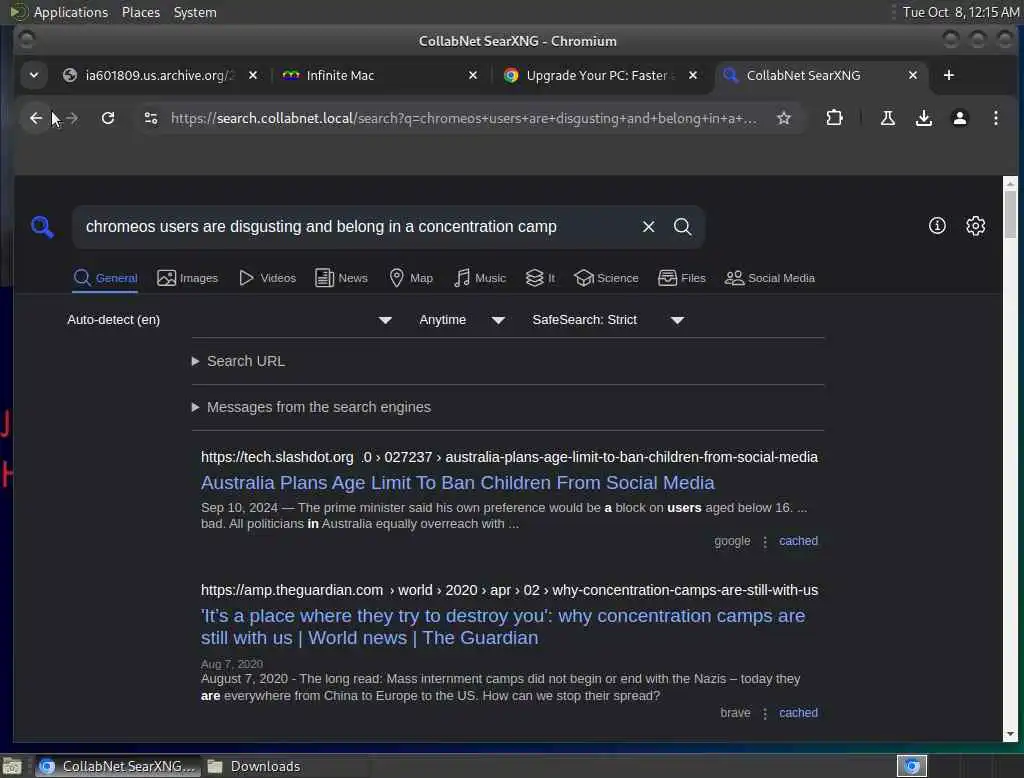The height and width of the screenshot is (778, 1024).
Task: Open the tab search dropdown
Action: 34,75
